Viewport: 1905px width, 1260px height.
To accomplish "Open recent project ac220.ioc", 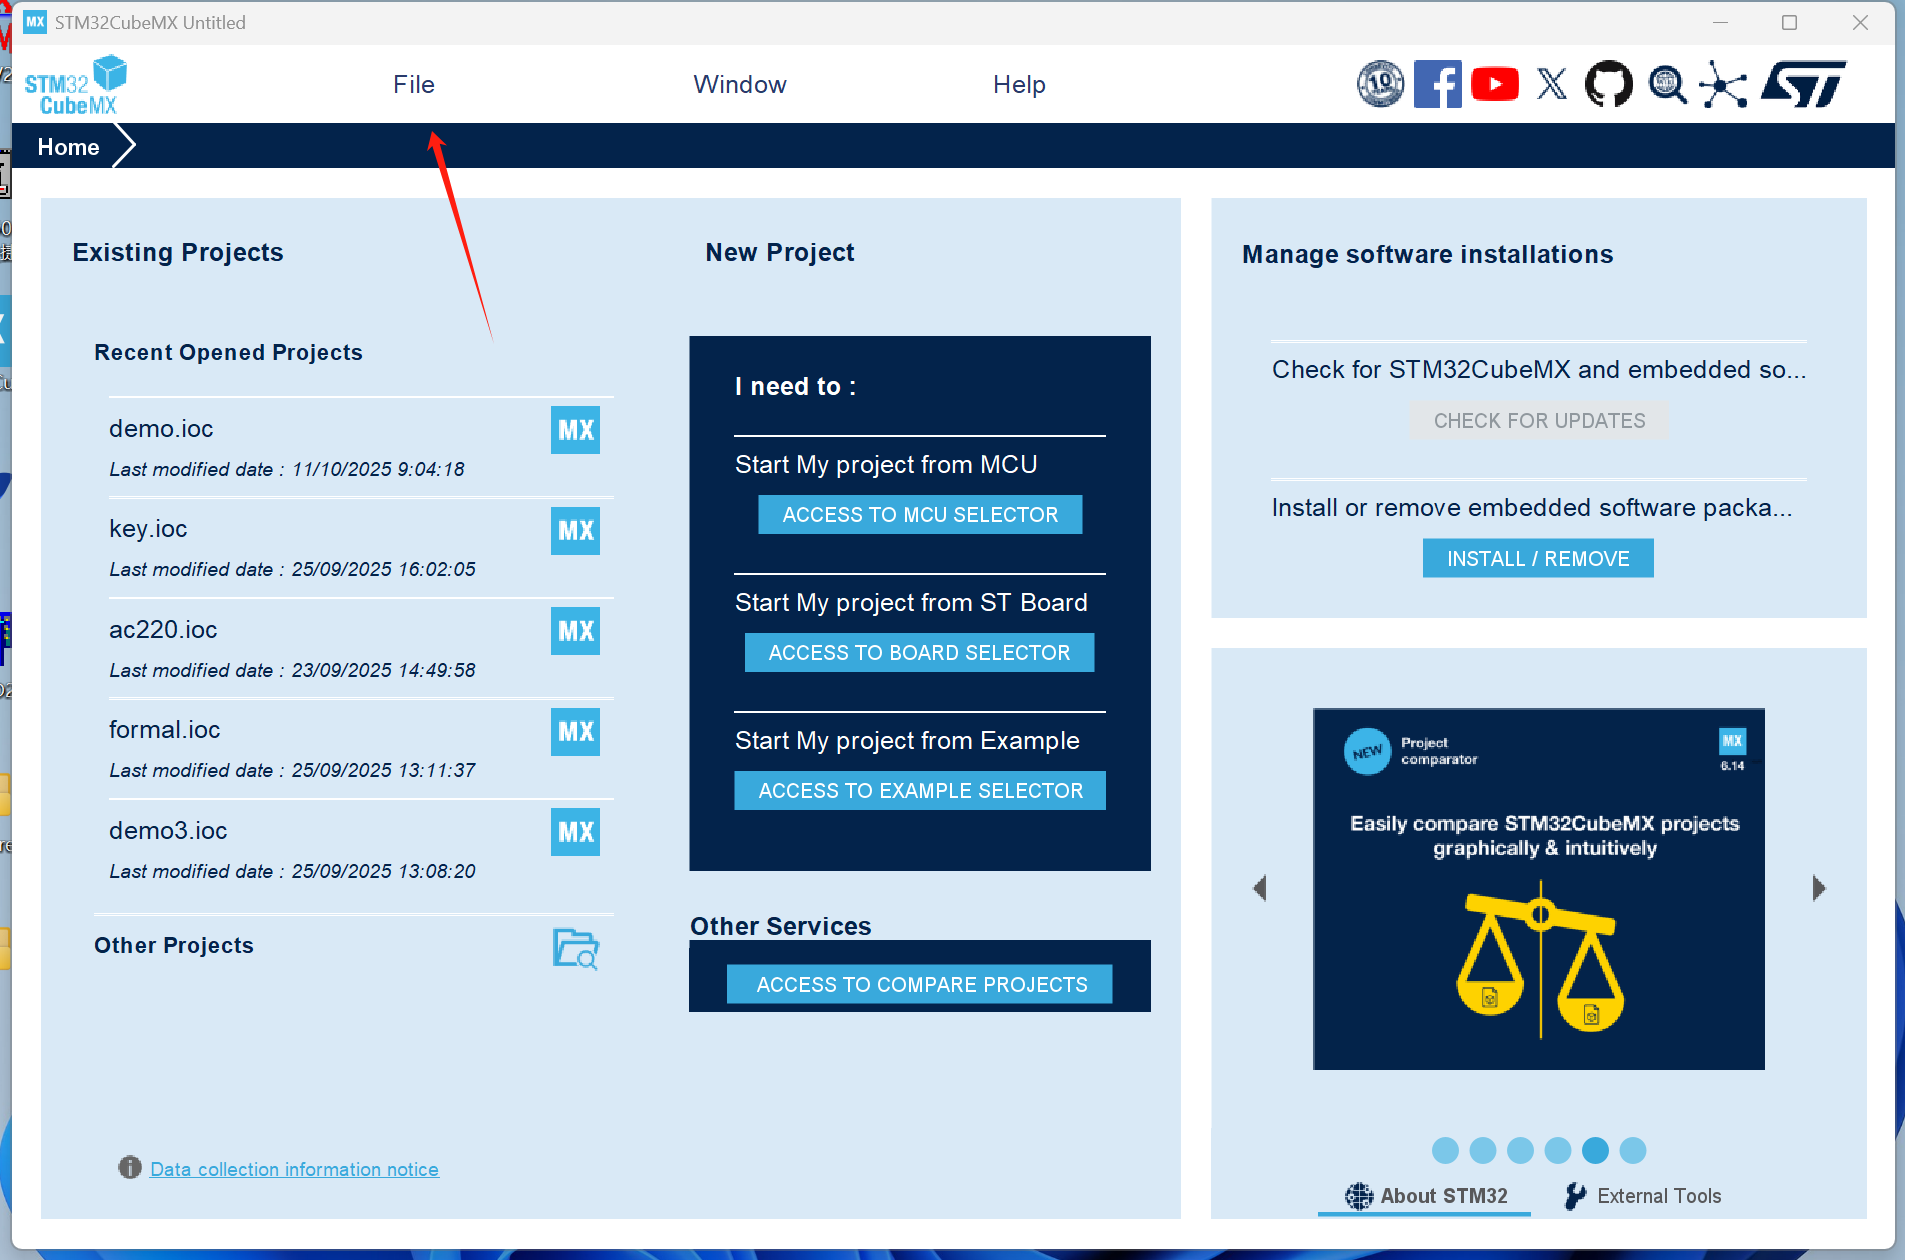I will [163, 630].
